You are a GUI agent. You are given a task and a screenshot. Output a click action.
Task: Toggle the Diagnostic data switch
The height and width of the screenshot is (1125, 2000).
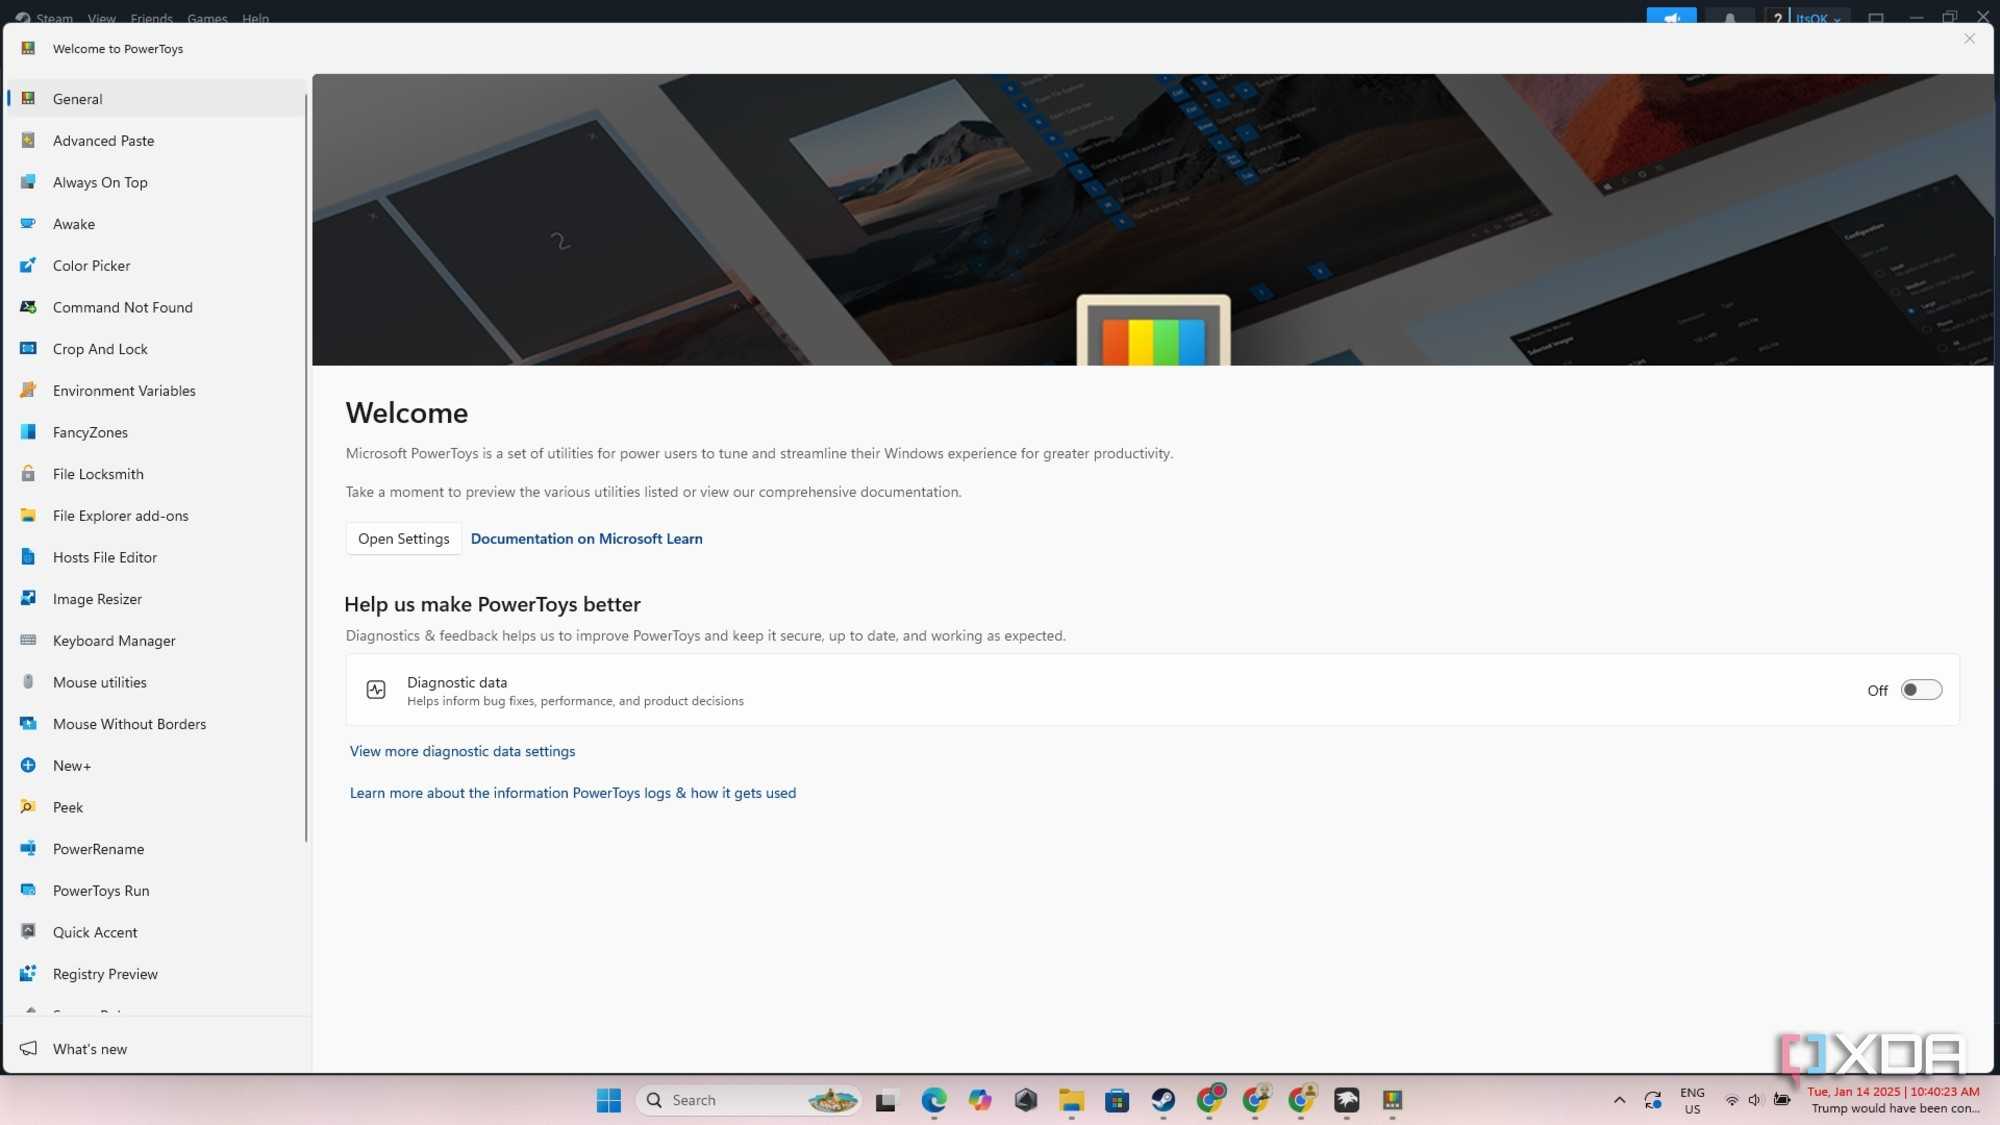click(x=1921, y=690)
